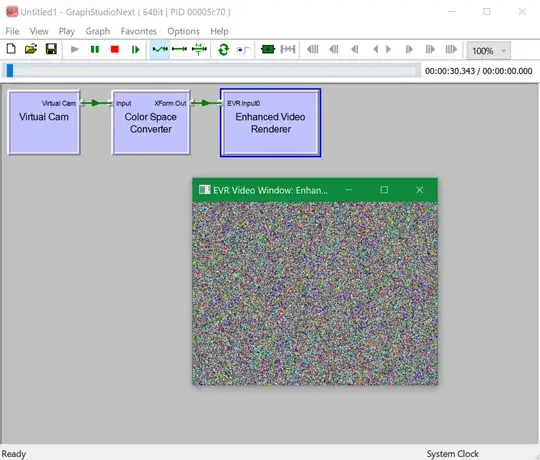Click the New graph document icon
This screenshot has height=460, width=540.
[11, 49]
